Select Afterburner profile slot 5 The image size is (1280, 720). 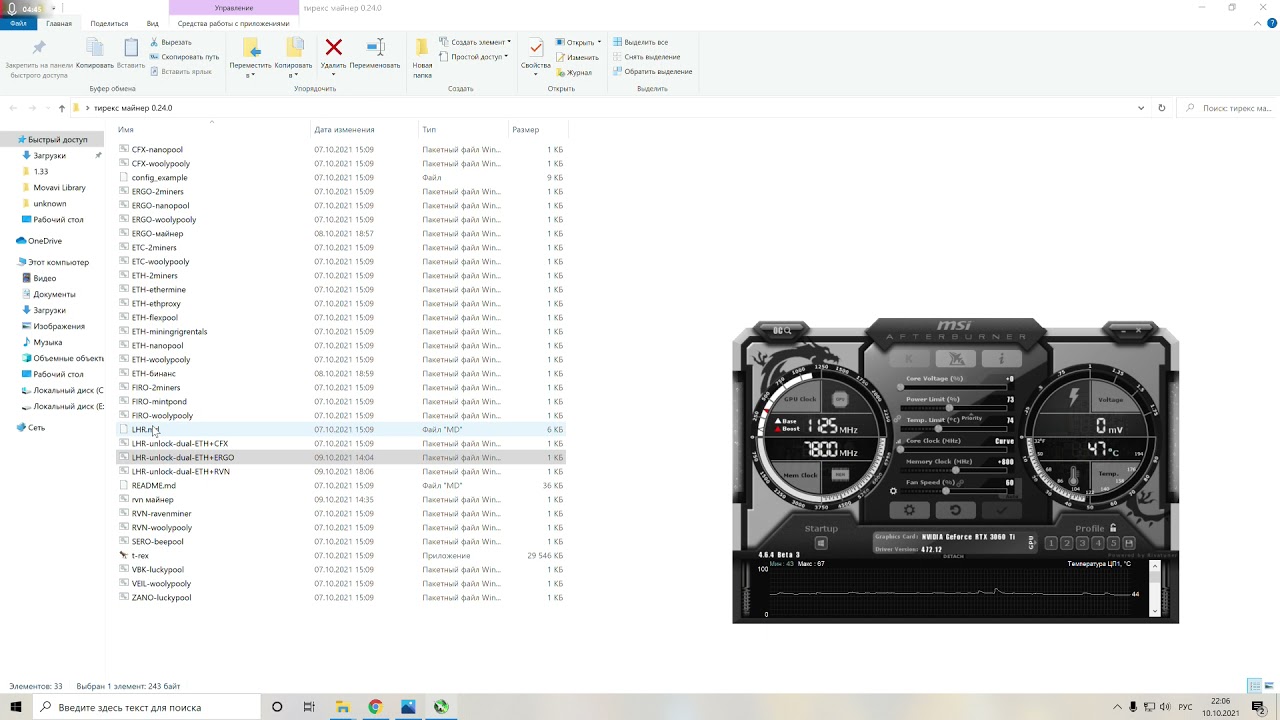coord(1114,543)
